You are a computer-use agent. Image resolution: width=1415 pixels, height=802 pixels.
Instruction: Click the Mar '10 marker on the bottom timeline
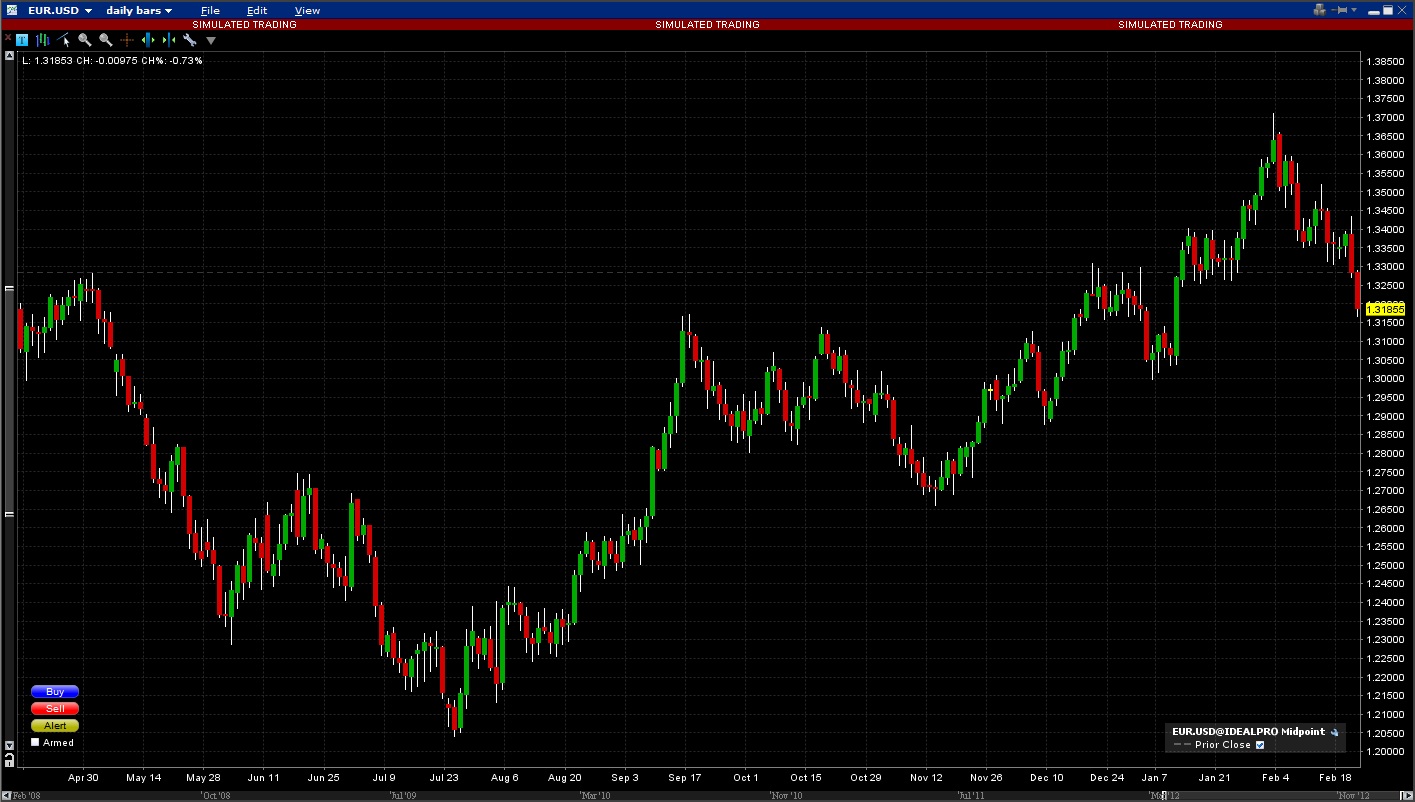[594, 796]
